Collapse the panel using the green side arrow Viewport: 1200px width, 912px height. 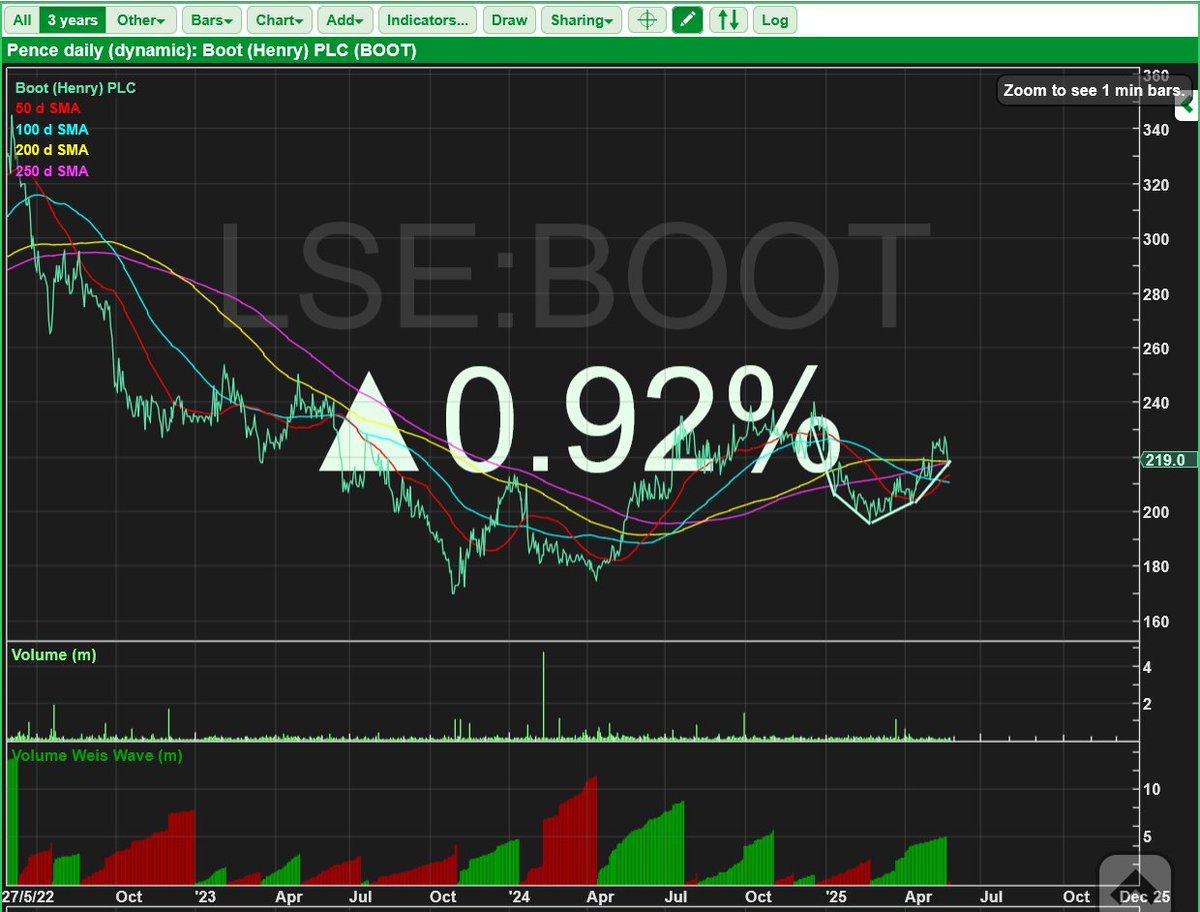click(x=1188, y=102)
